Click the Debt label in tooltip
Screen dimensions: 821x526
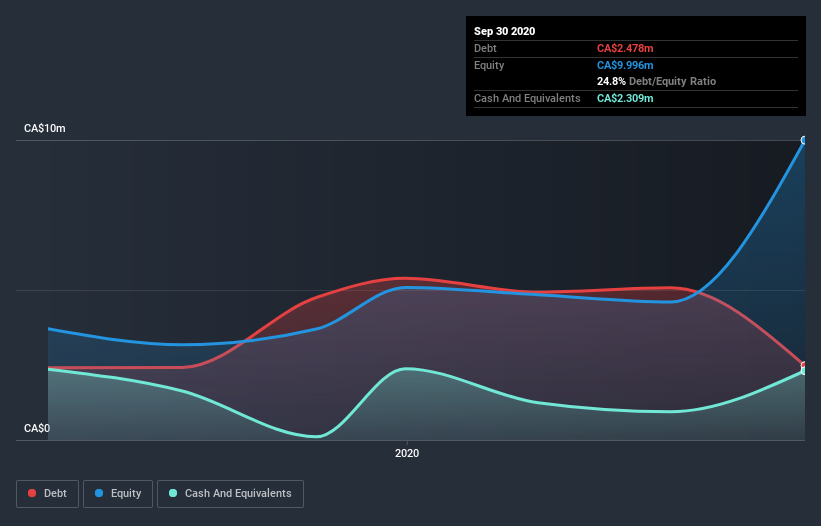[x=485, y=48]
